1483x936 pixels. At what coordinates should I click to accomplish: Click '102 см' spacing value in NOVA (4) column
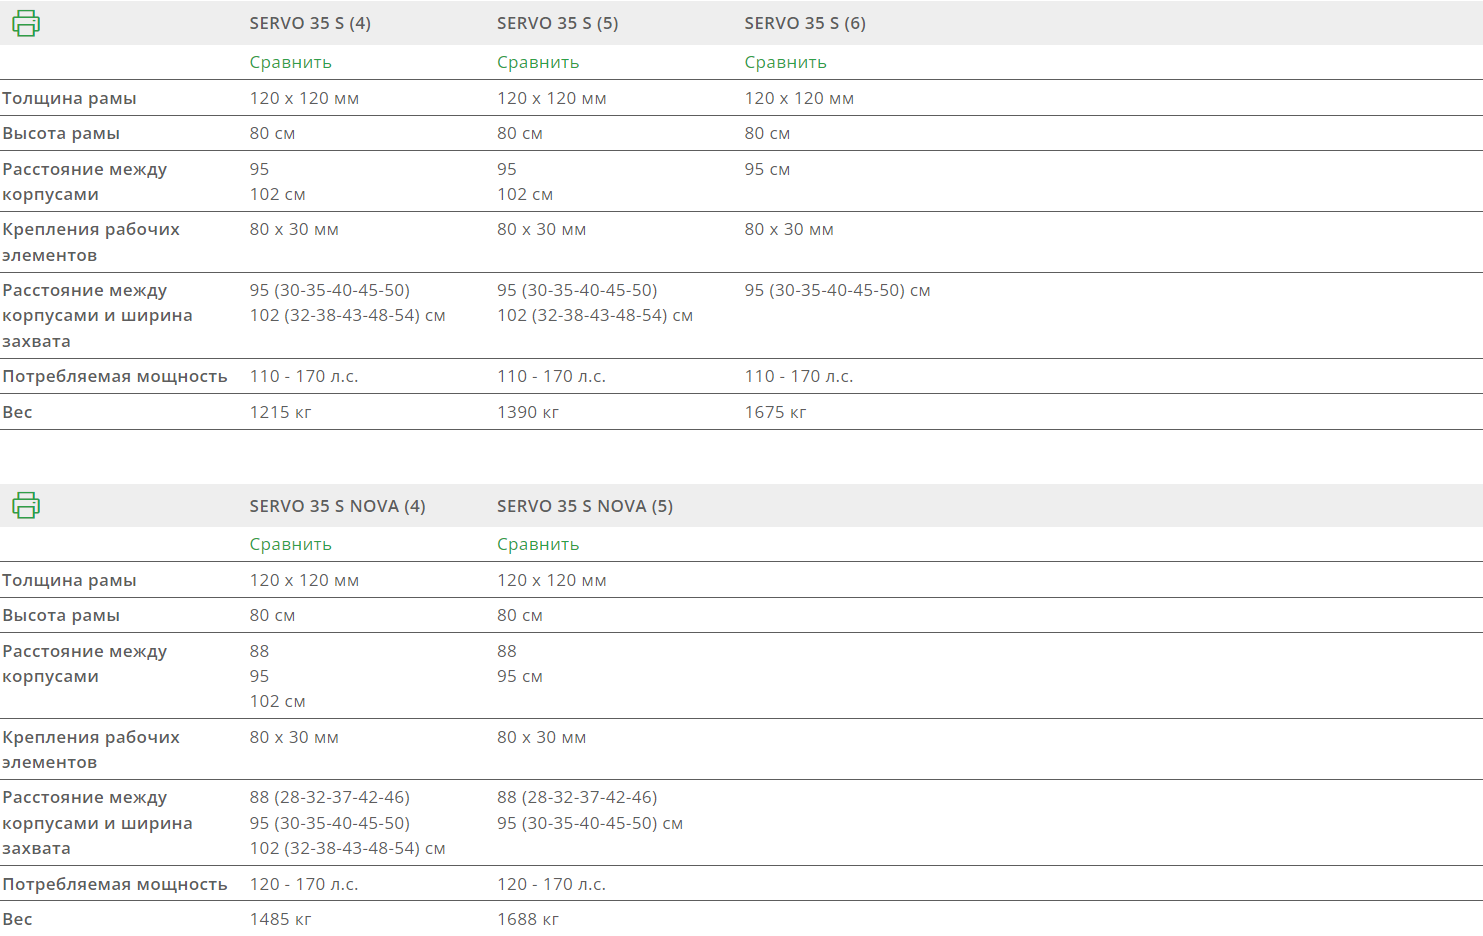278,701
